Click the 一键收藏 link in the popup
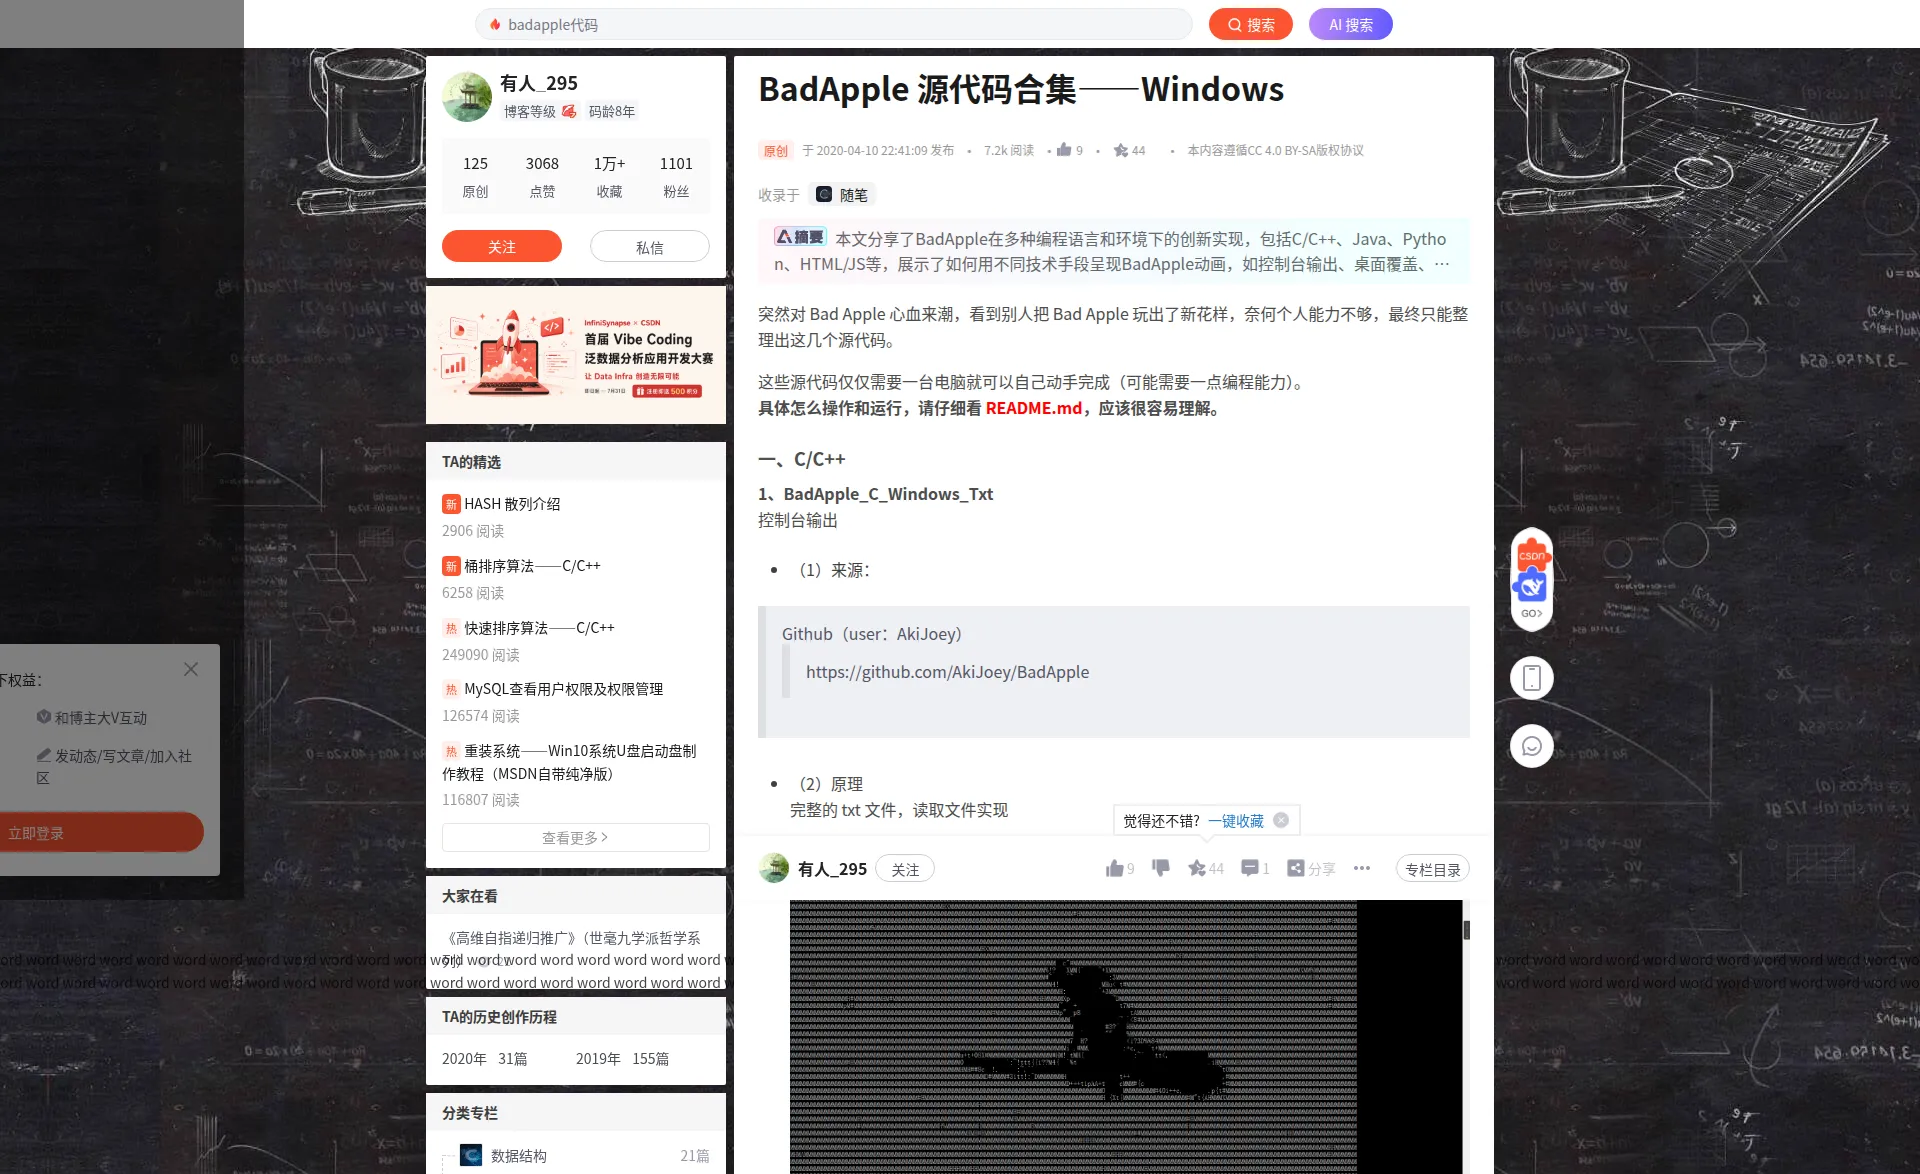The width and height of the screenshot is (1920, 1174). [1236, 821]
